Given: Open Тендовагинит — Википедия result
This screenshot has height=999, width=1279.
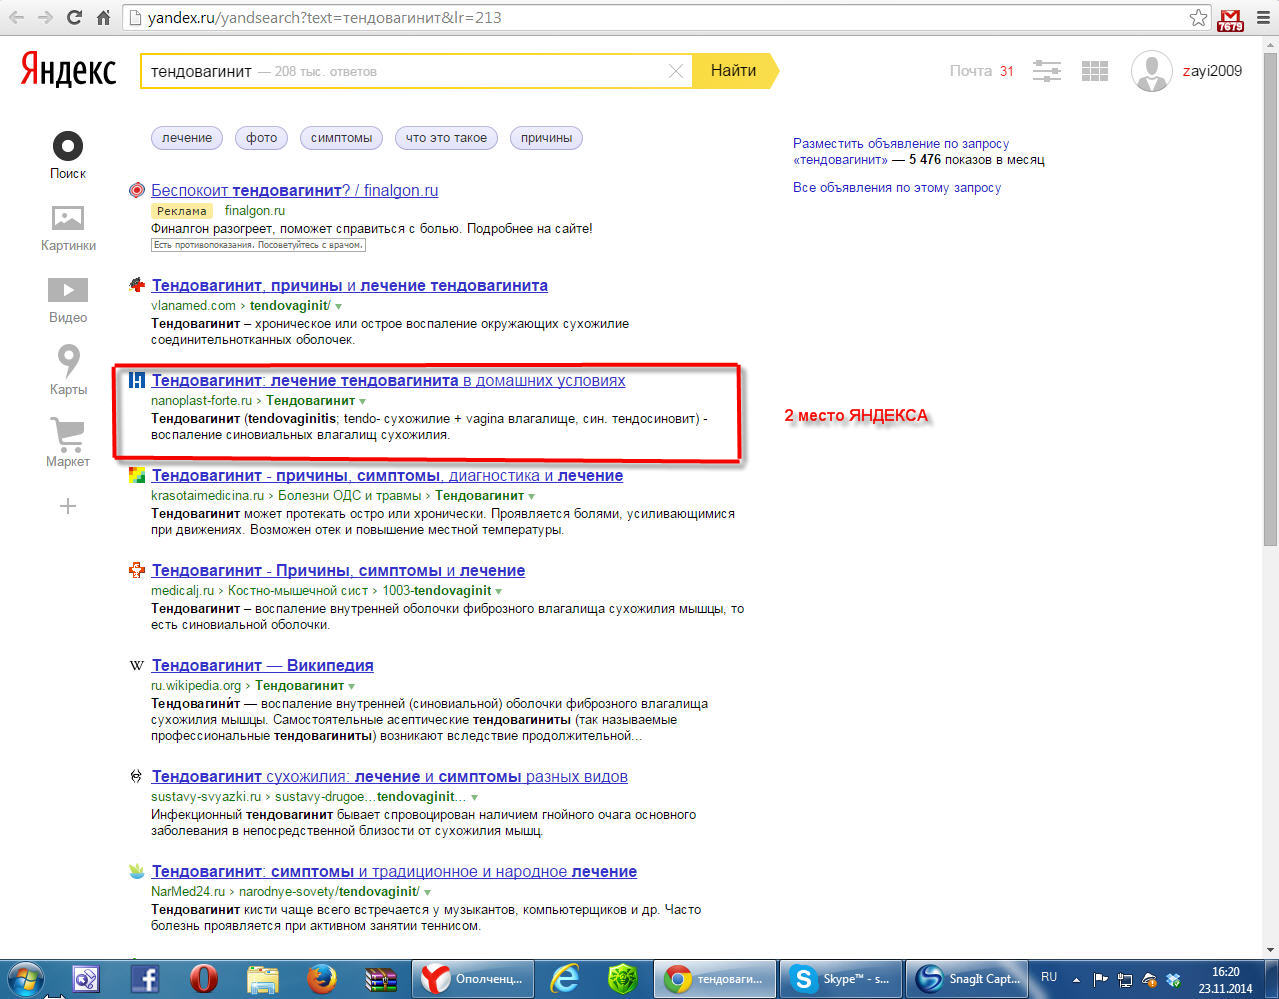Looking at the screenshot, I should click(263, 665).
